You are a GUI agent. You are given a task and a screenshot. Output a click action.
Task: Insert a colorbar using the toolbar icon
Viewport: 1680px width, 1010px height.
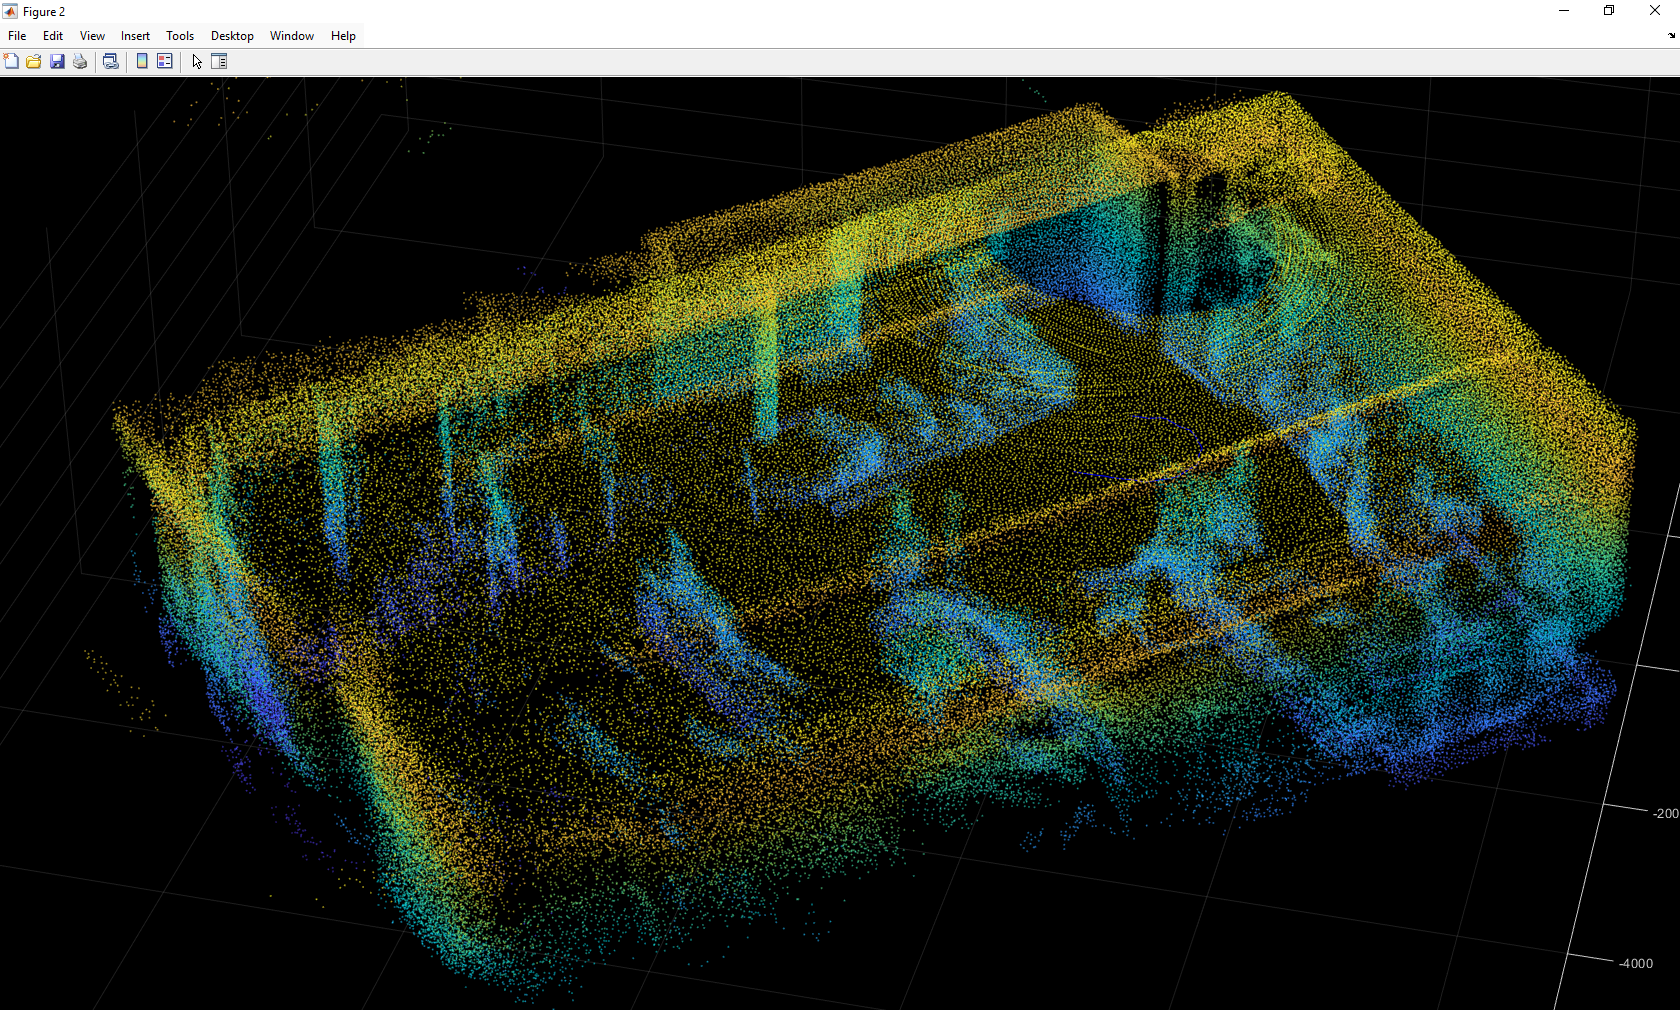pos(142,62)
